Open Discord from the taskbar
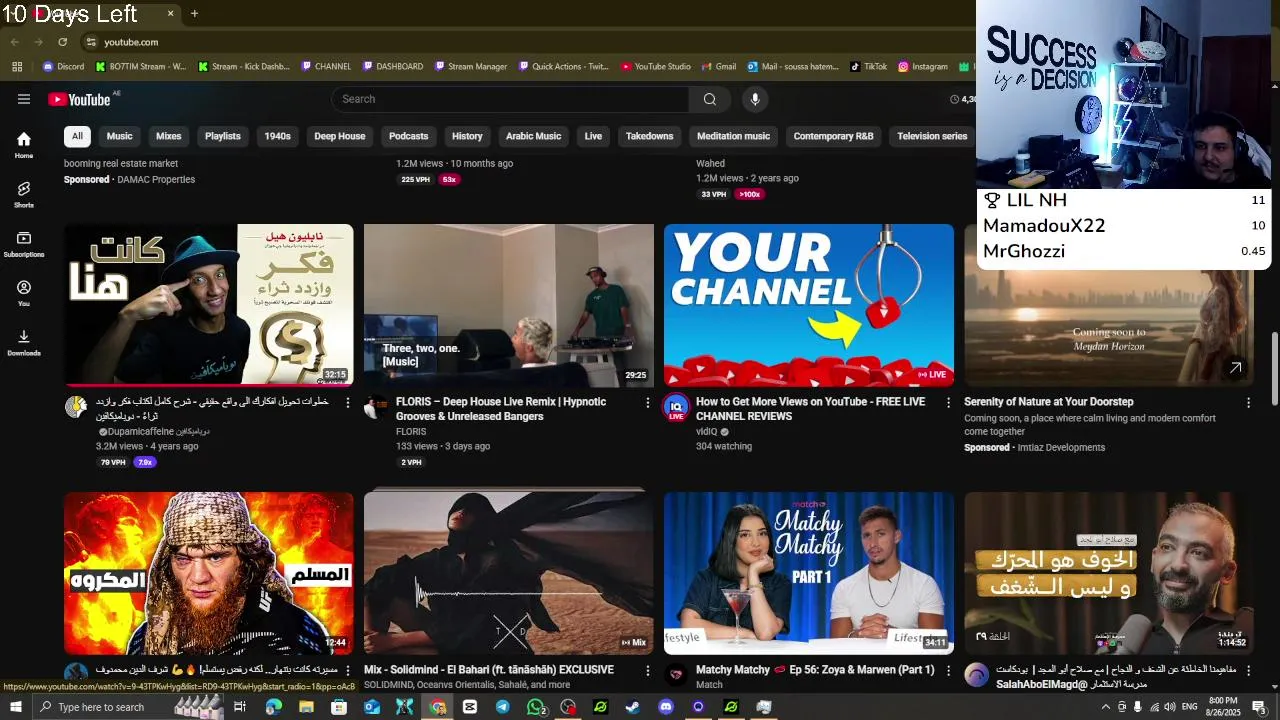The width and height of the screenshot is (1280, 720). (666, 707)
